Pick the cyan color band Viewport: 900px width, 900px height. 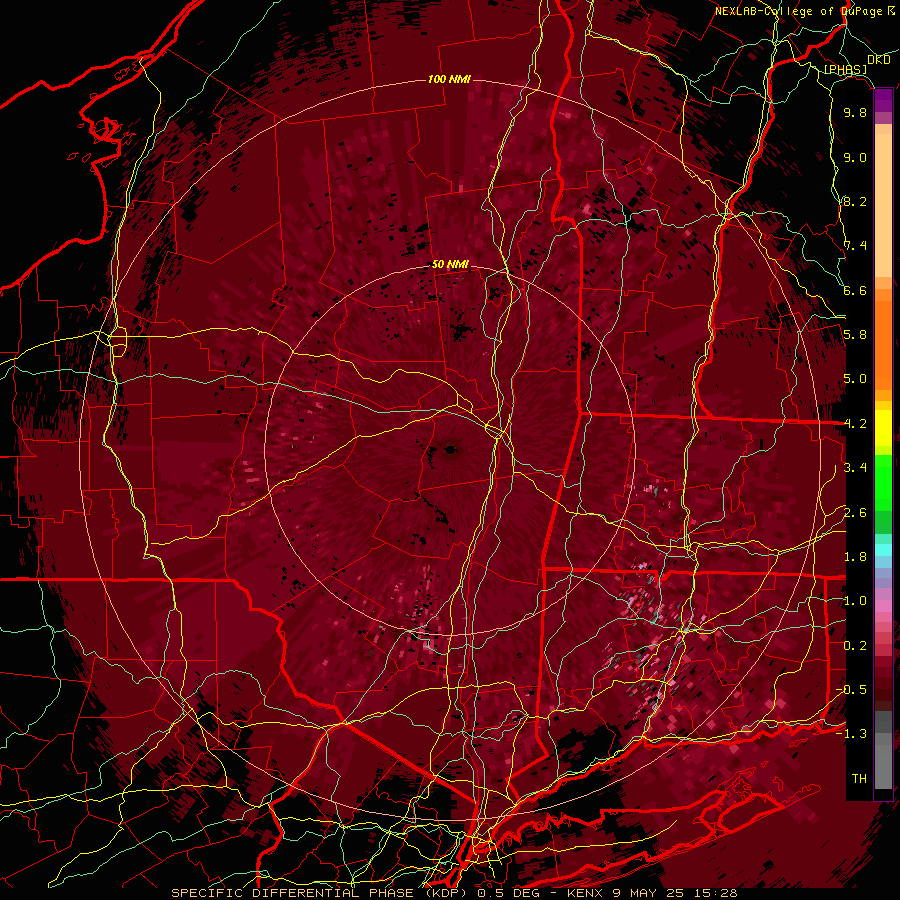point(883,550)
